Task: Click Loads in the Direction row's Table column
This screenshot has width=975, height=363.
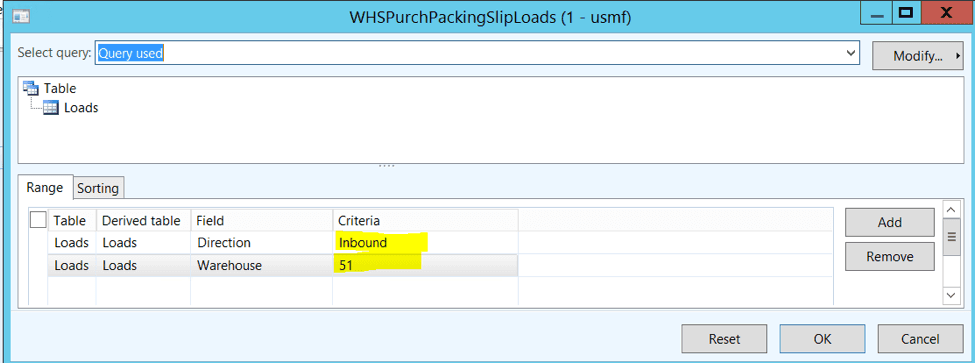Action: (72, 242)
